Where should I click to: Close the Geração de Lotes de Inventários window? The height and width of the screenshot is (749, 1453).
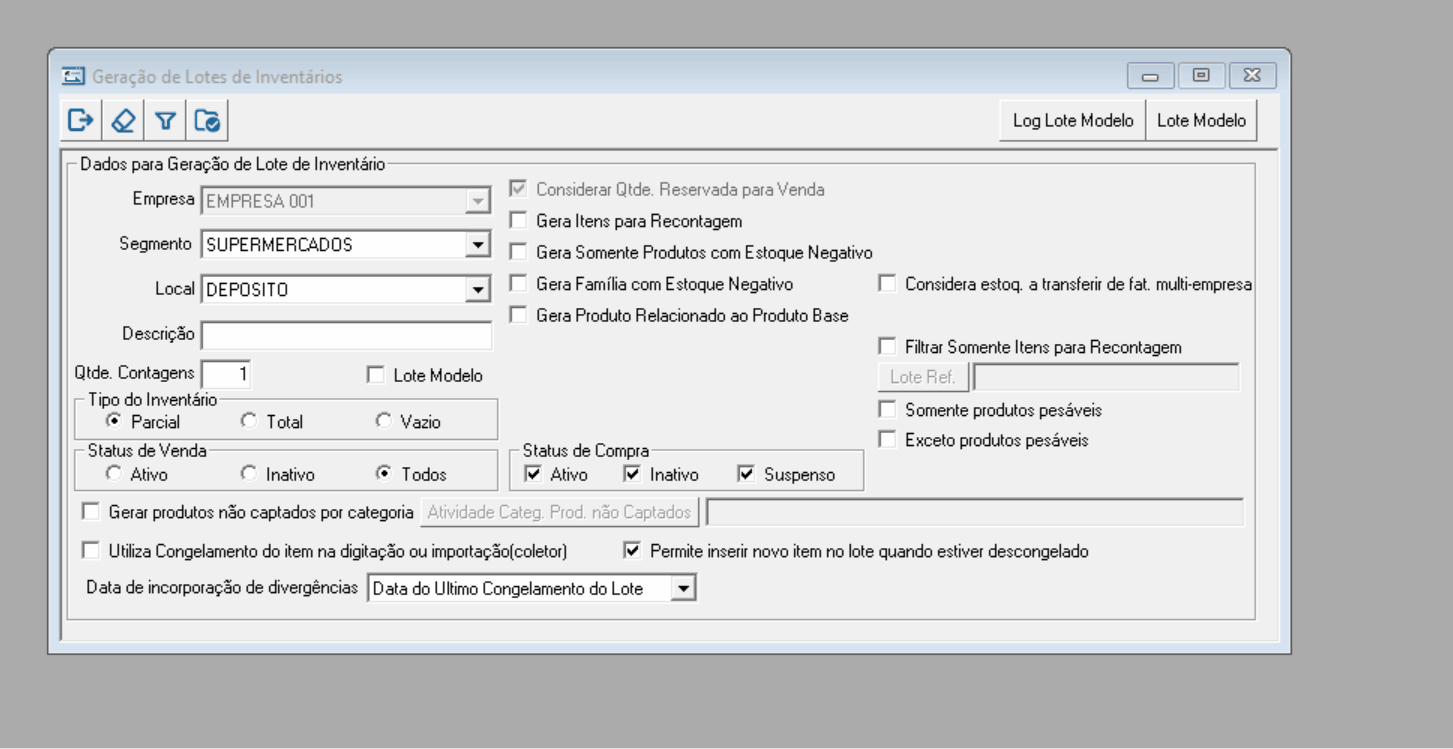click(1251, 76)
